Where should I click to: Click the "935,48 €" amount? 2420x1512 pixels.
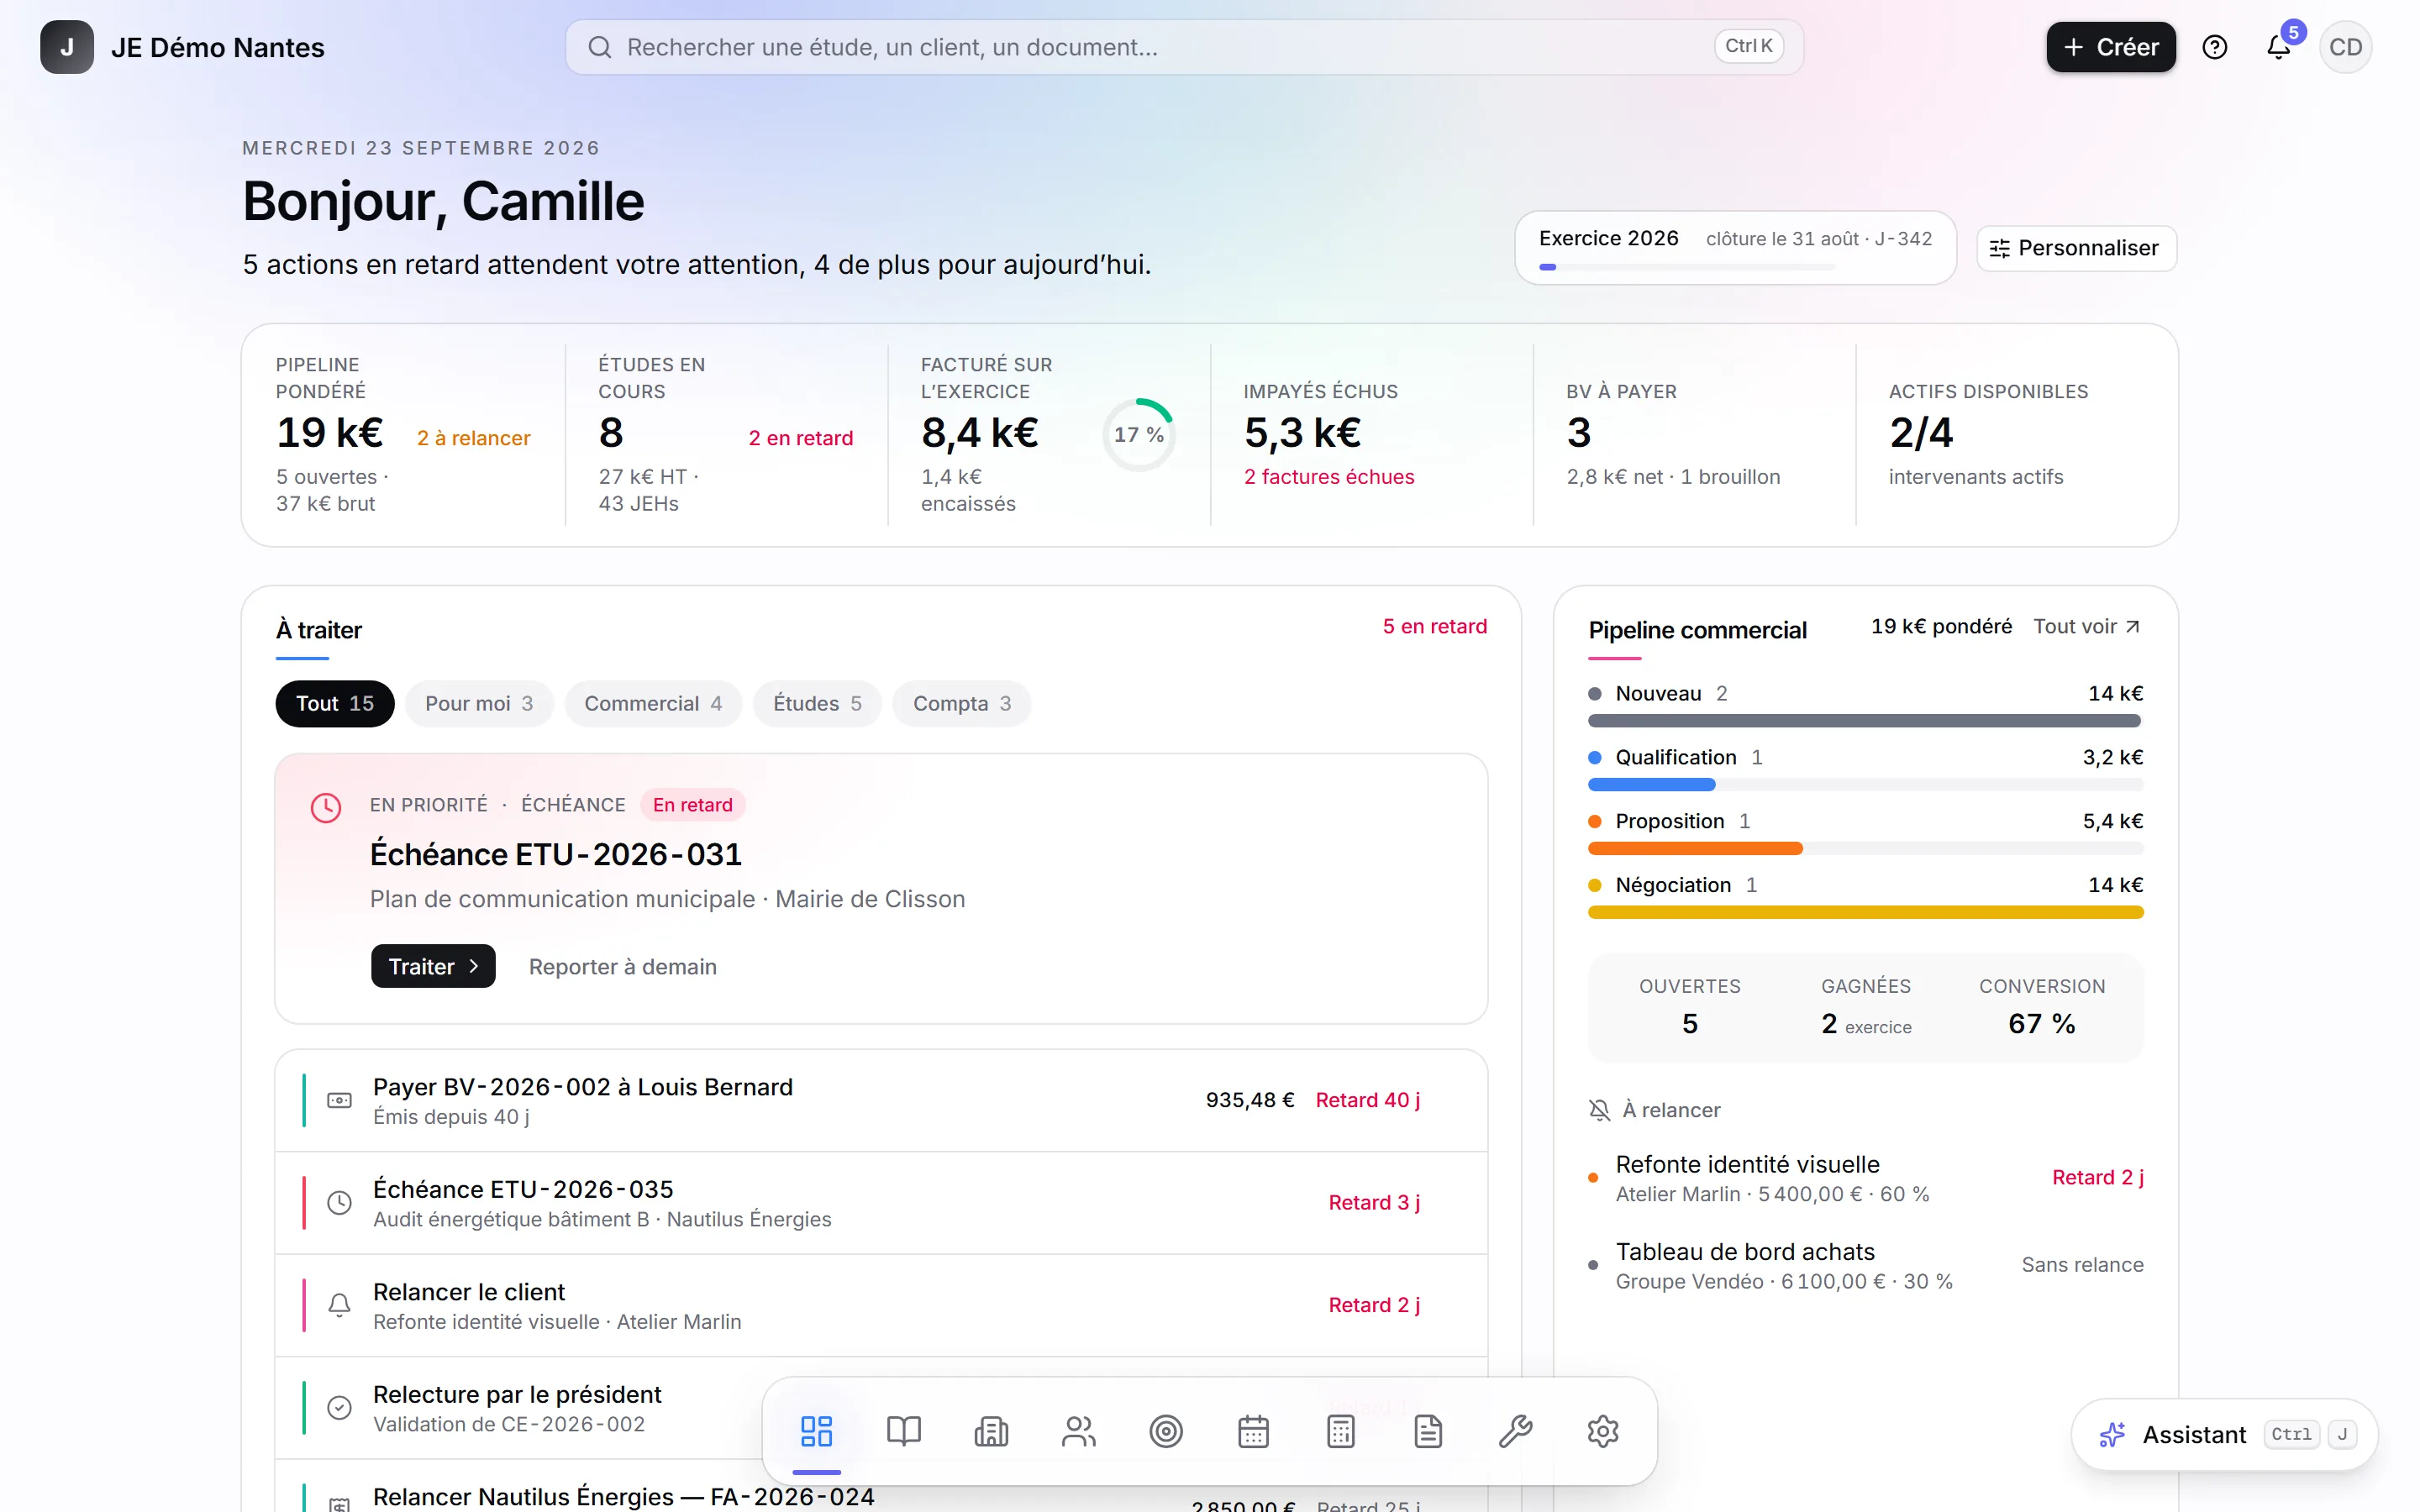point(1250,1100)
